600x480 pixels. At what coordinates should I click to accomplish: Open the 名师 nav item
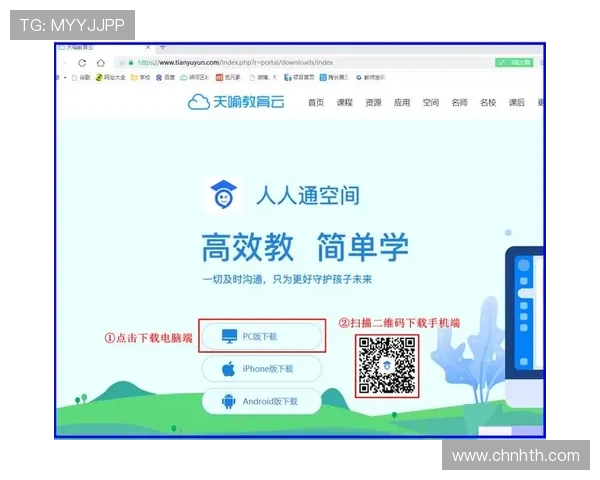click(x=459, y=103)
